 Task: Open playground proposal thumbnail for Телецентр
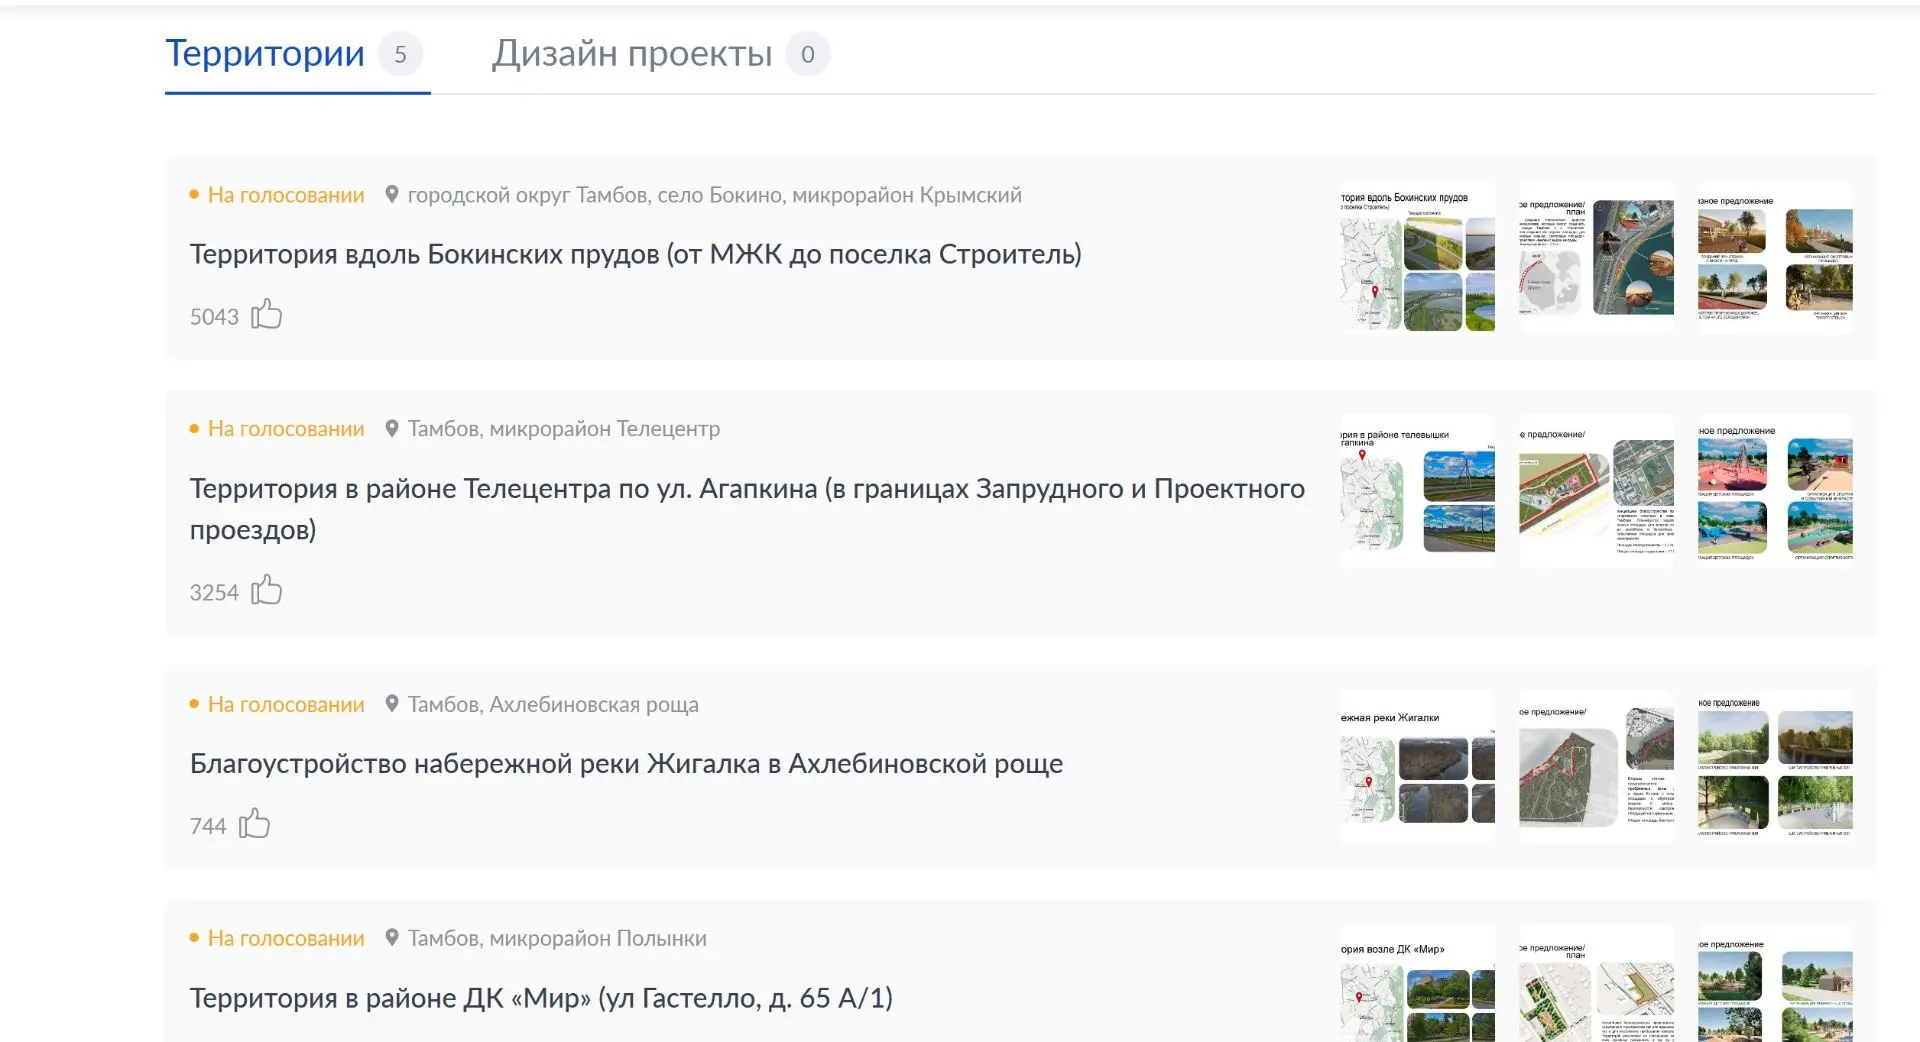[1775, 492]
